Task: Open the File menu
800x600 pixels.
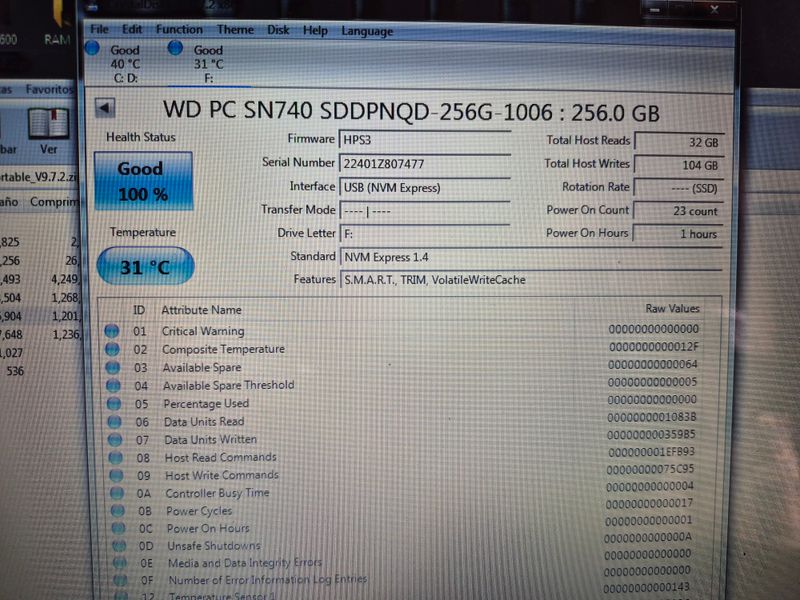Action: click(99, 30)
